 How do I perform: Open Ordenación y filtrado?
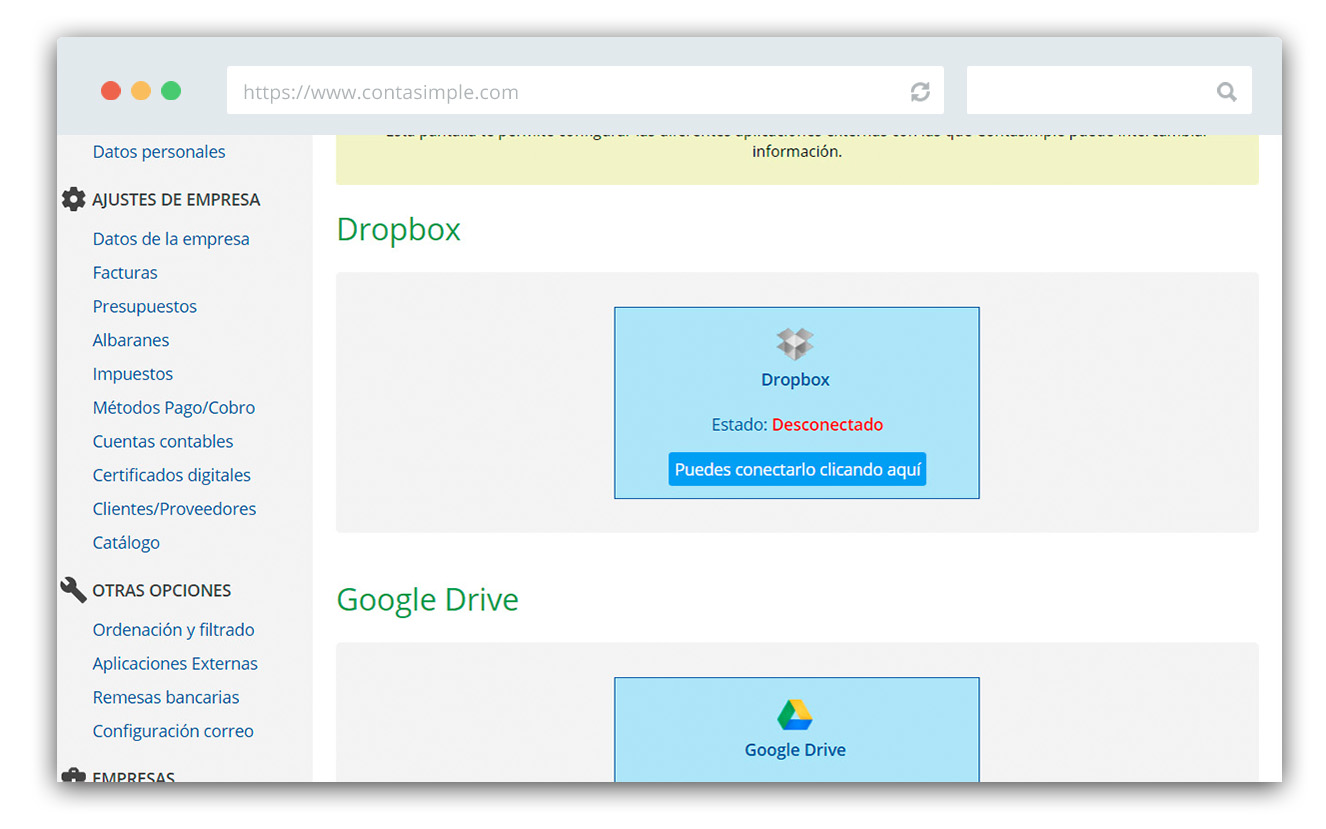click(174, 630)
